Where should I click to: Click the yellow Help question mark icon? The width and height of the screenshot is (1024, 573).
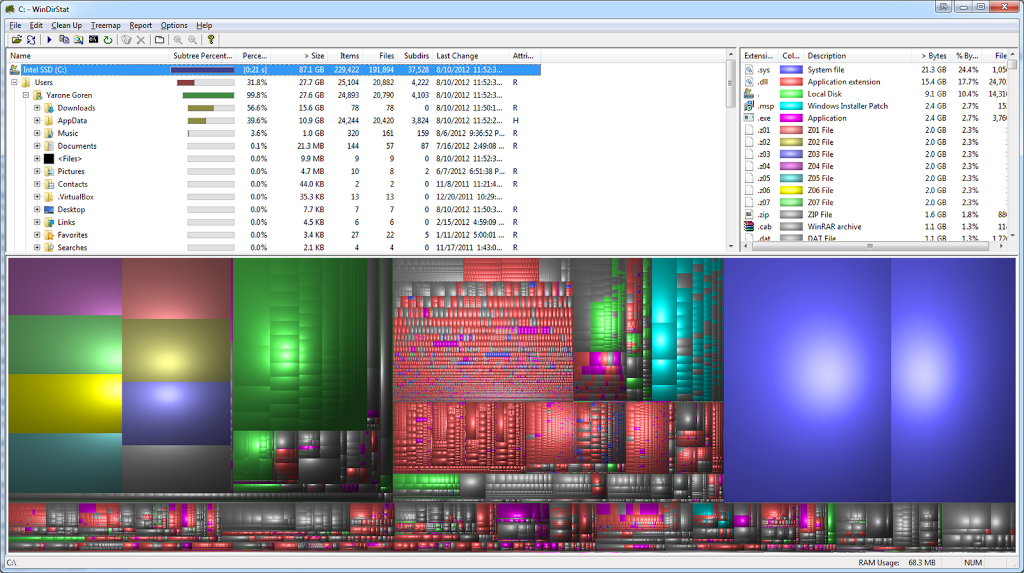click(211, 40)
